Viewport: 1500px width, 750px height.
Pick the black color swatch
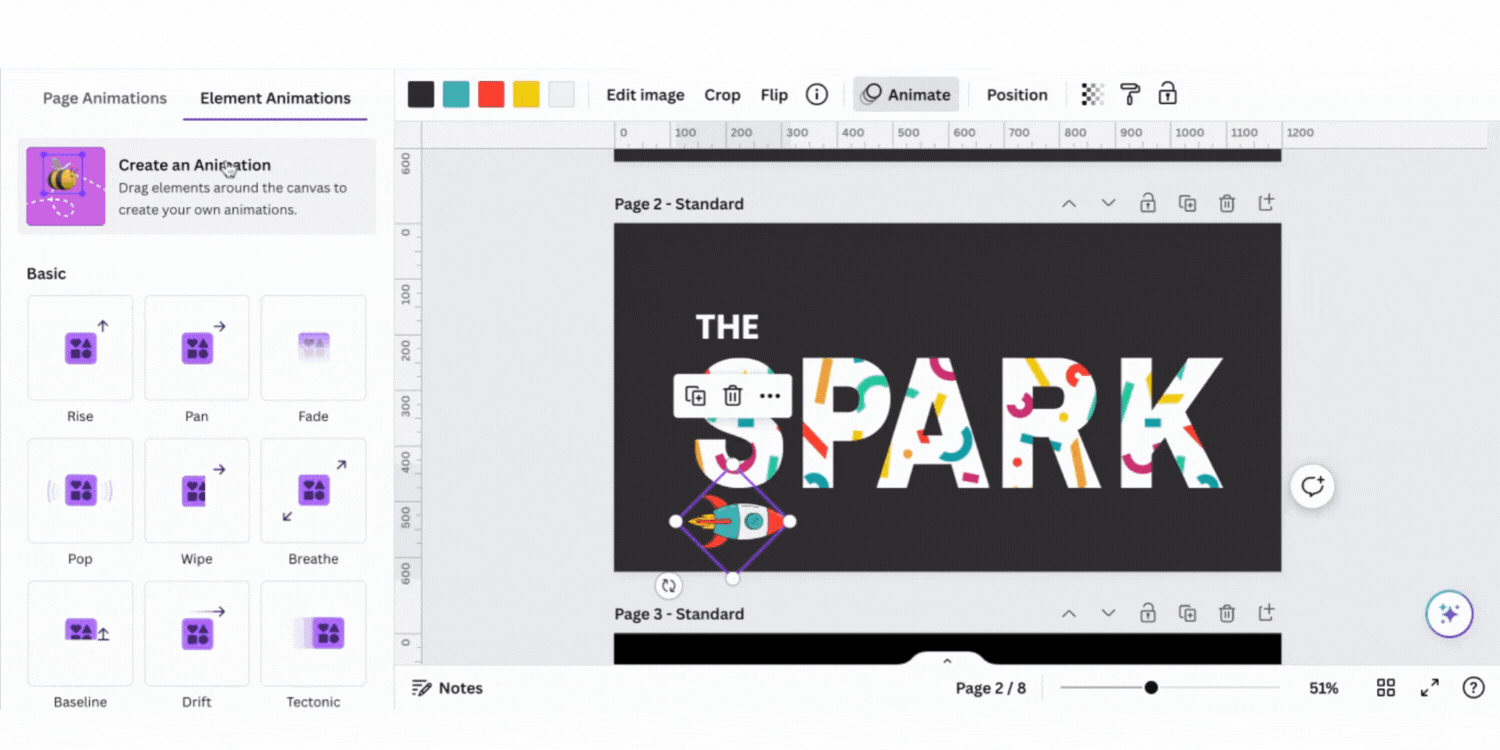click(421, 95)
